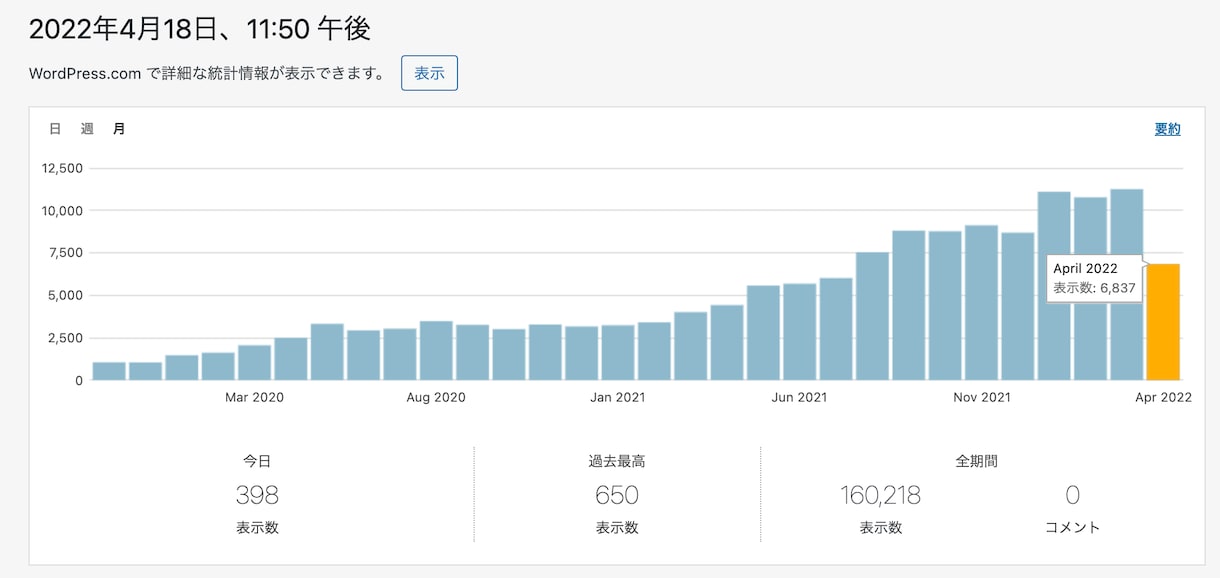Screen dimensions: 1220x578
Task: Click the first leftmost bar in chart
Action: click(x=109, y=371)
